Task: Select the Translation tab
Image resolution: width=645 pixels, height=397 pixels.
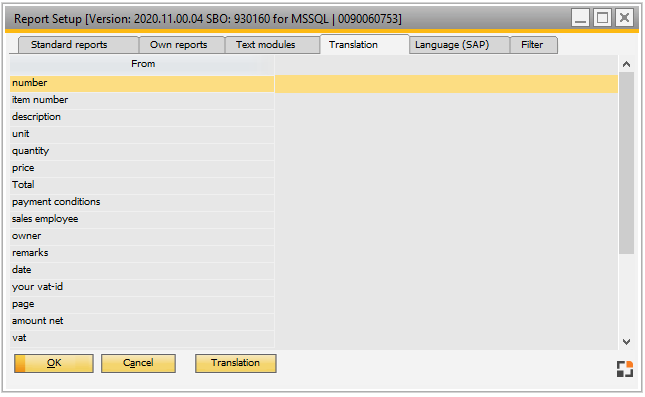Action: (364, 44)
